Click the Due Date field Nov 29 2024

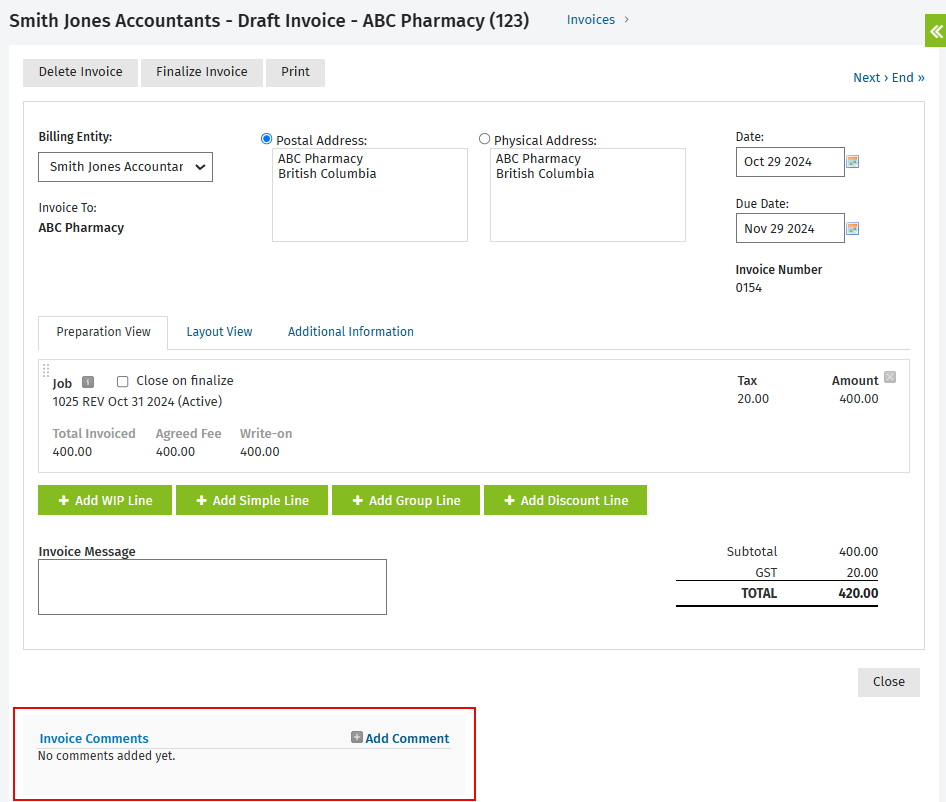790,228
